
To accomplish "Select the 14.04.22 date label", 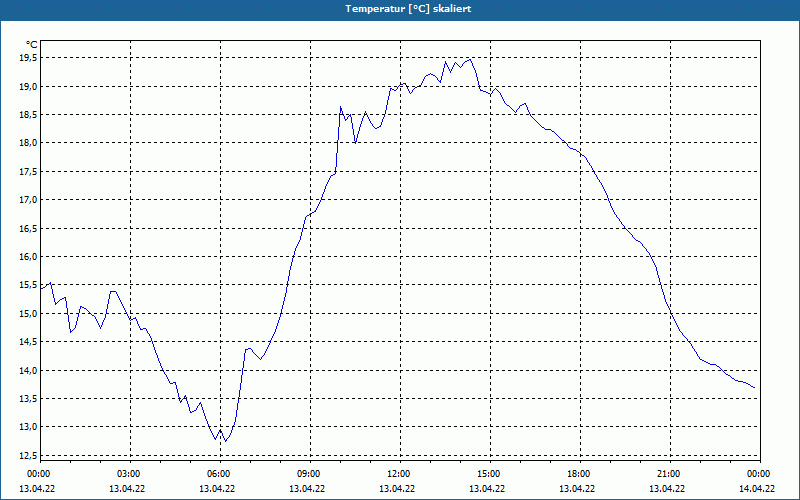I will tap(757, 488).
